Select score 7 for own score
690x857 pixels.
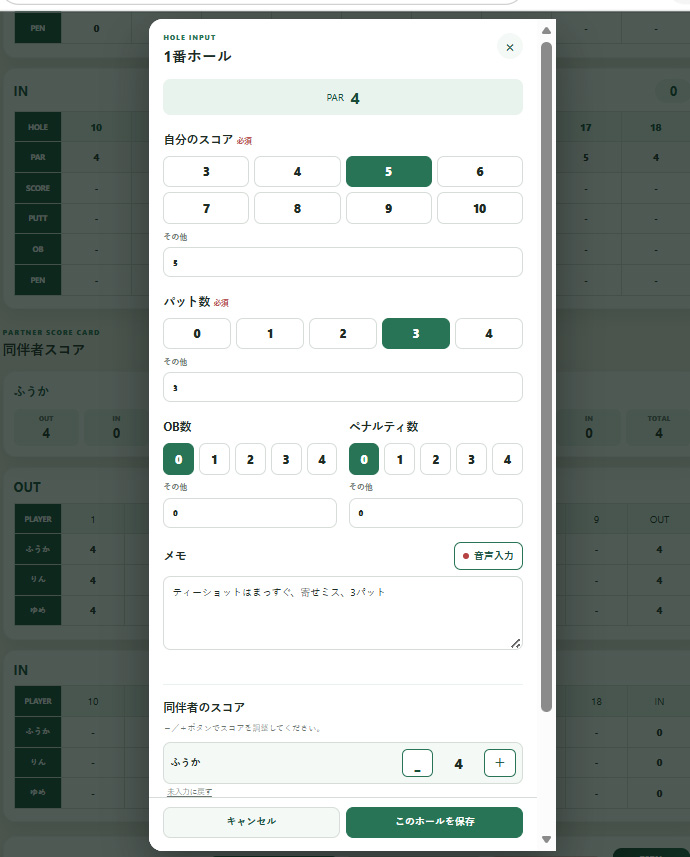206,208
